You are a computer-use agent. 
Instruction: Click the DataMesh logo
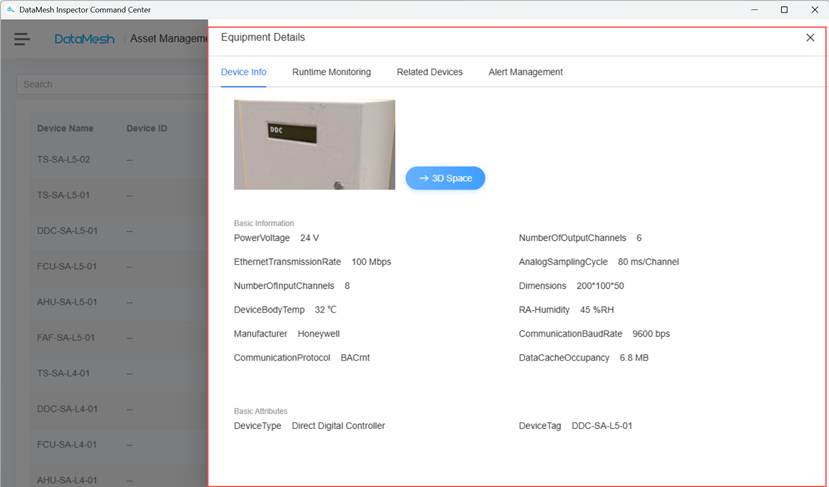tap(84, 39)
